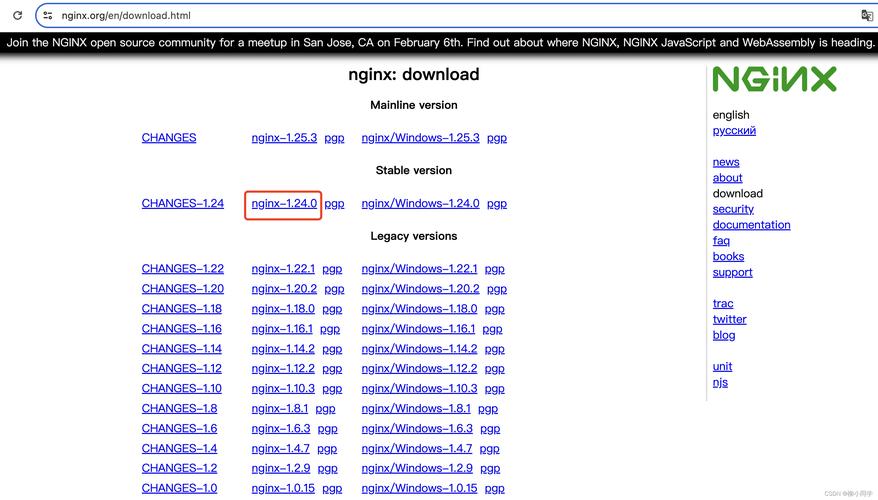Open CHANGES-1.2 link

[179, 468]
